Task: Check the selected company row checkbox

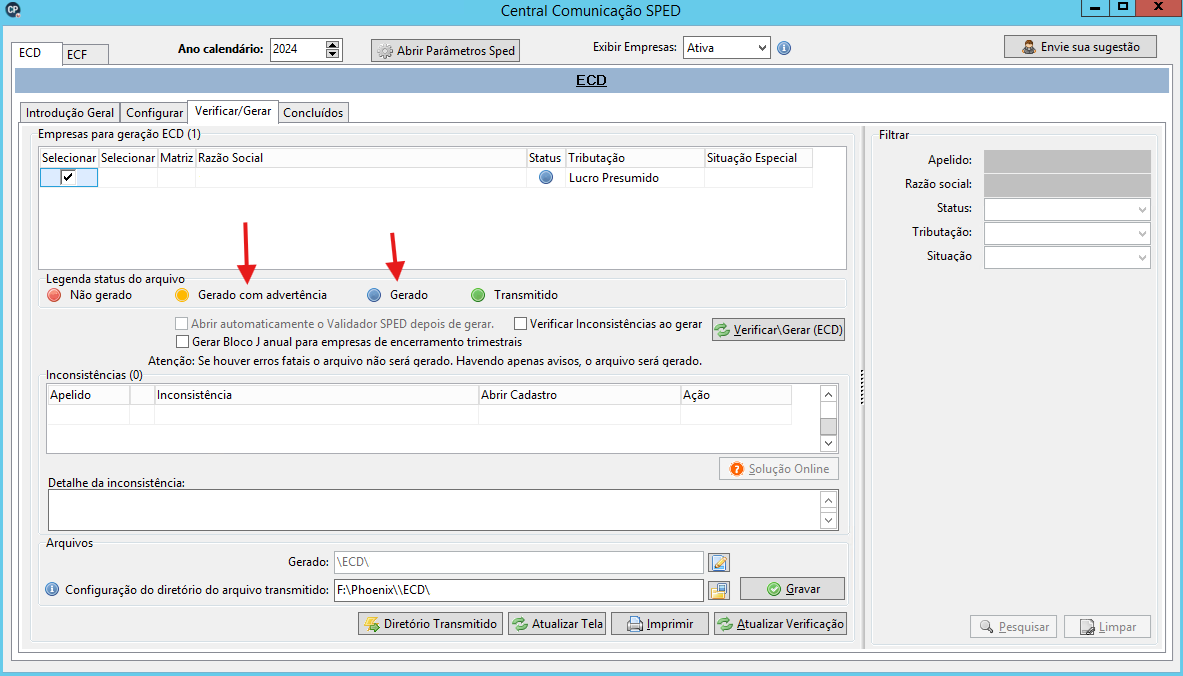Action: tap(68, 177)
